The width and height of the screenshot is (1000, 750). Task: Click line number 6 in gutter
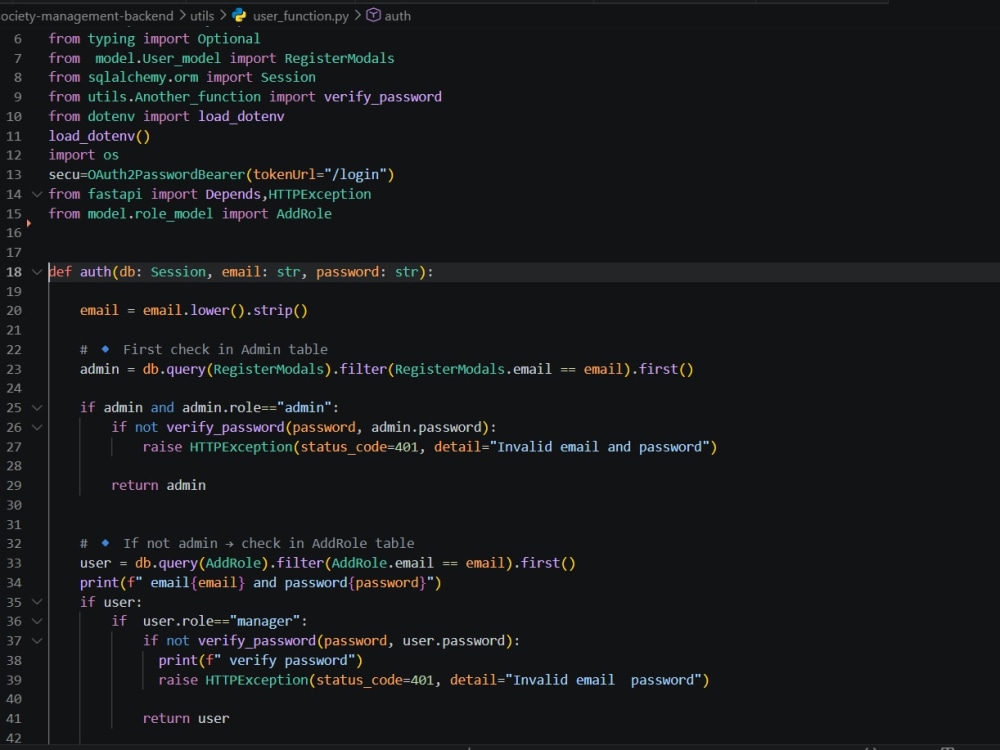pos(18,39)
